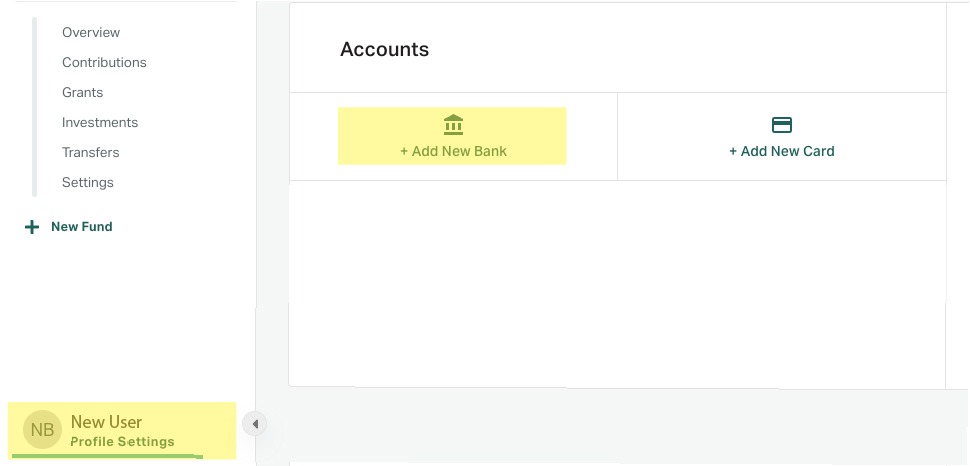Navigate to Transfers

90,152
